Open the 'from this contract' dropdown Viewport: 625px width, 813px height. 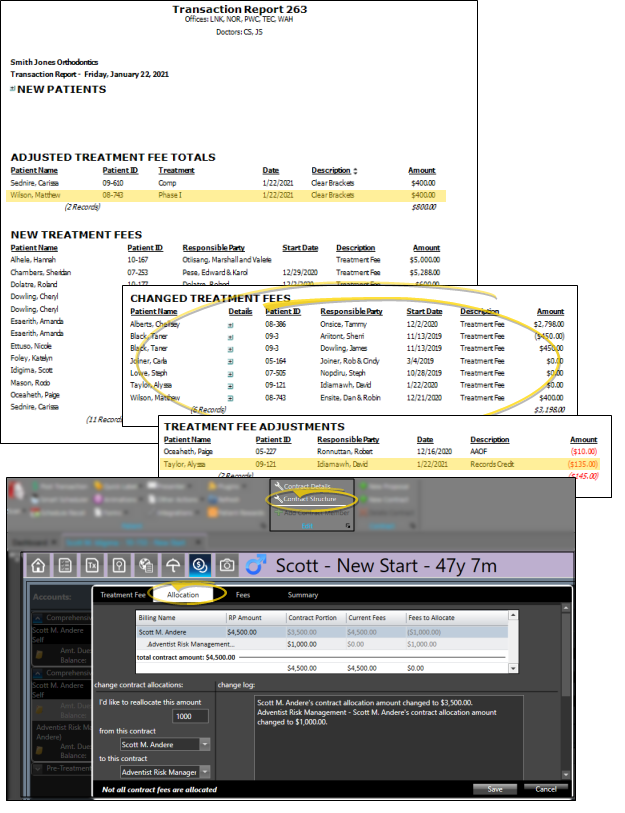(205, 744)
